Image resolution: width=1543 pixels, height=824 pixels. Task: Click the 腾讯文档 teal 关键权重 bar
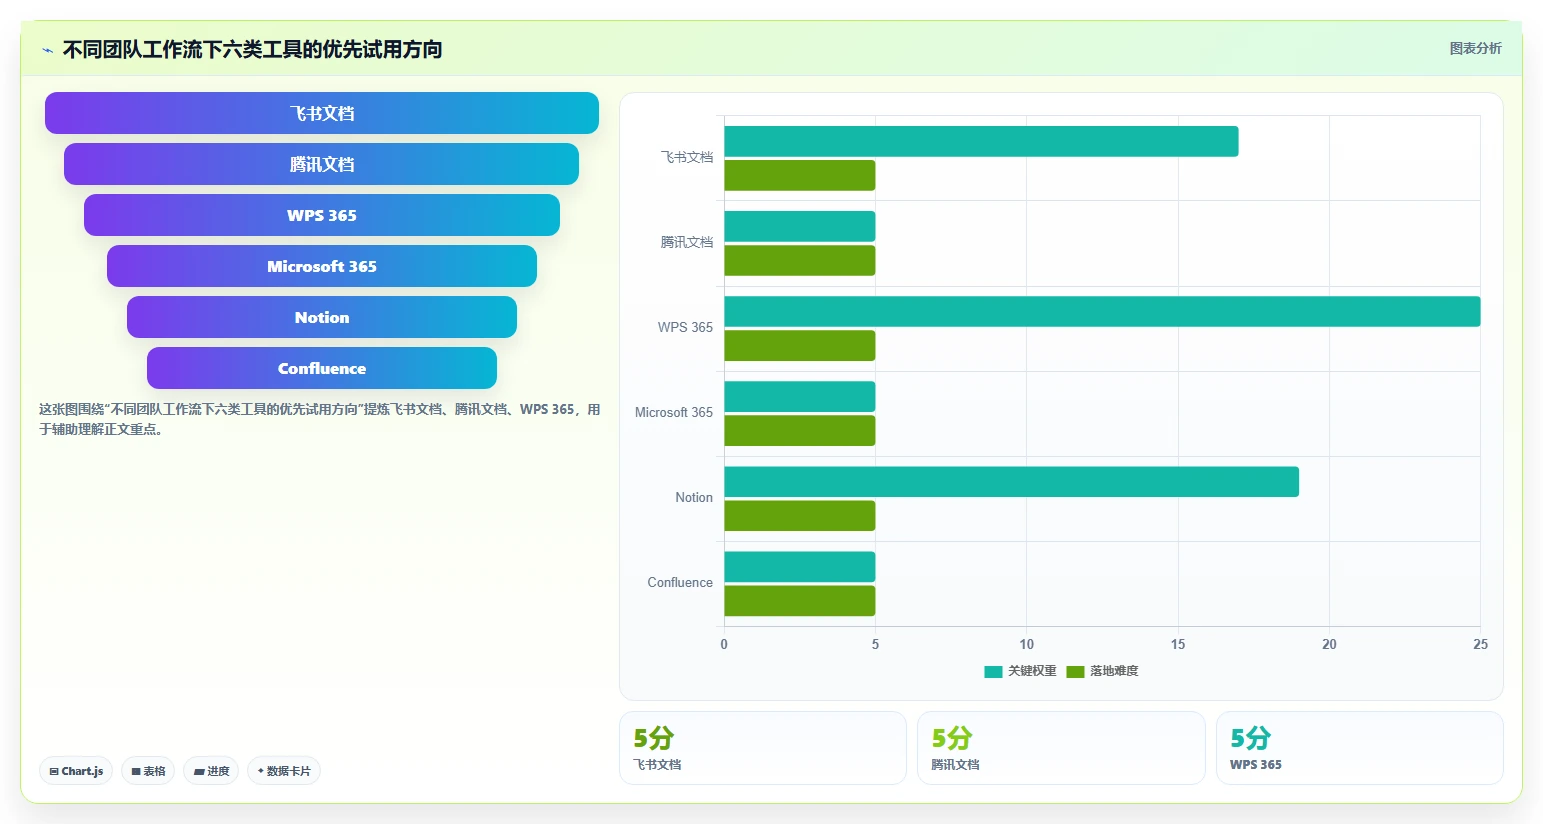pyautogui.click(x=800, y=226)
